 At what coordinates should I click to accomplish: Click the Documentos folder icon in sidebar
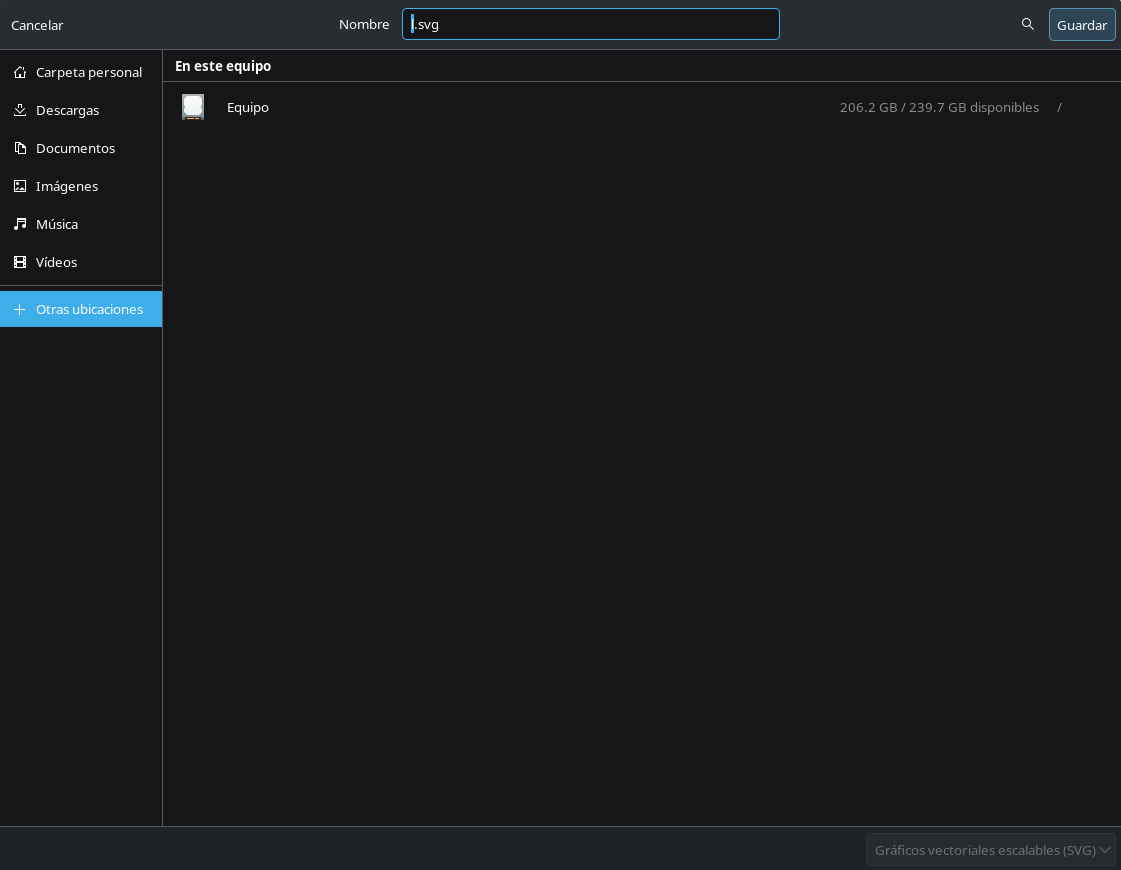20,148
